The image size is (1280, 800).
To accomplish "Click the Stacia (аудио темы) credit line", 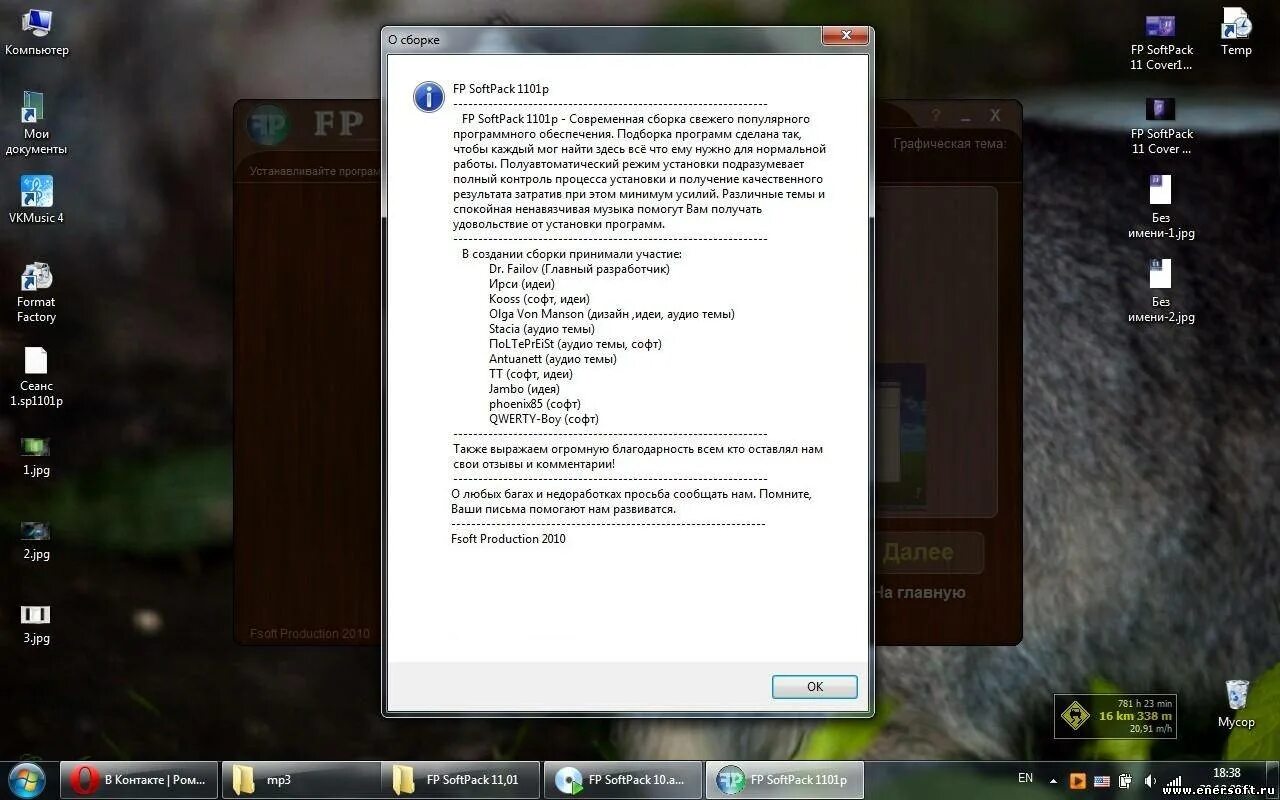I will point(542,329).
